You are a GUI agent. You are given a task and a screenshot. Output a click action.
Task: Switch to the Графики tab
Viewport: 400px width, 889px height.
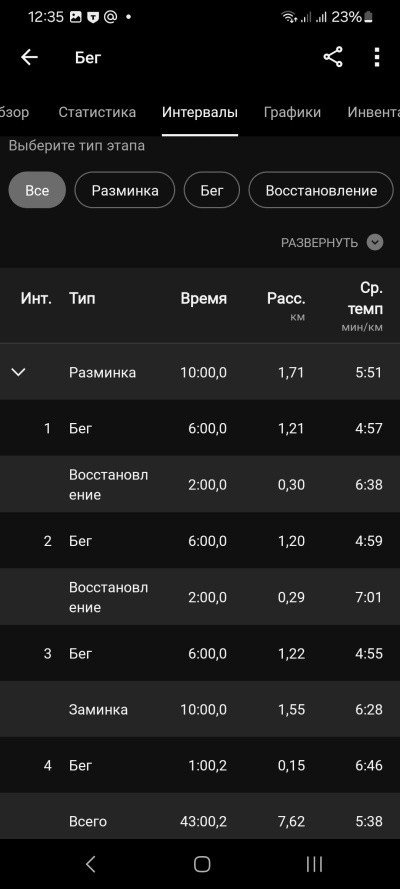click(x=292, y=112)
